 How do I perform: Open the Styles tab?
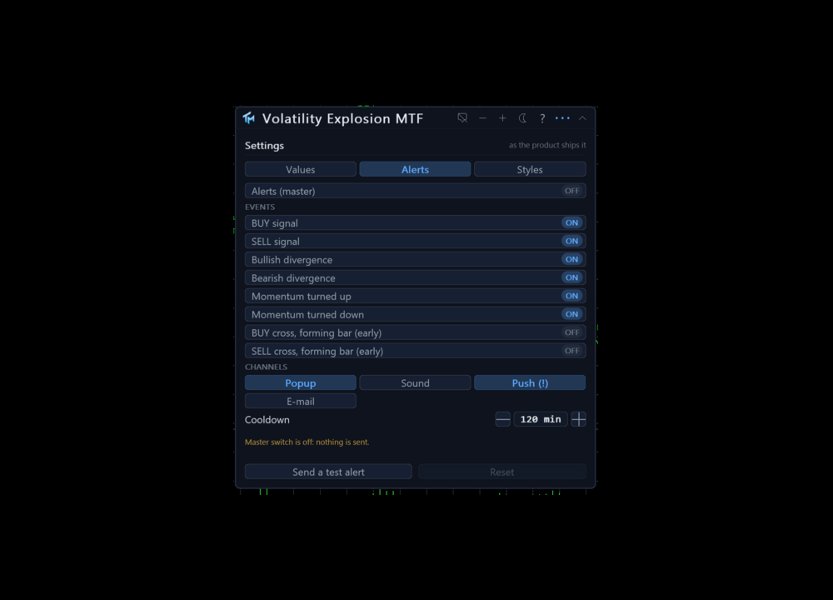tap(530, 170)
